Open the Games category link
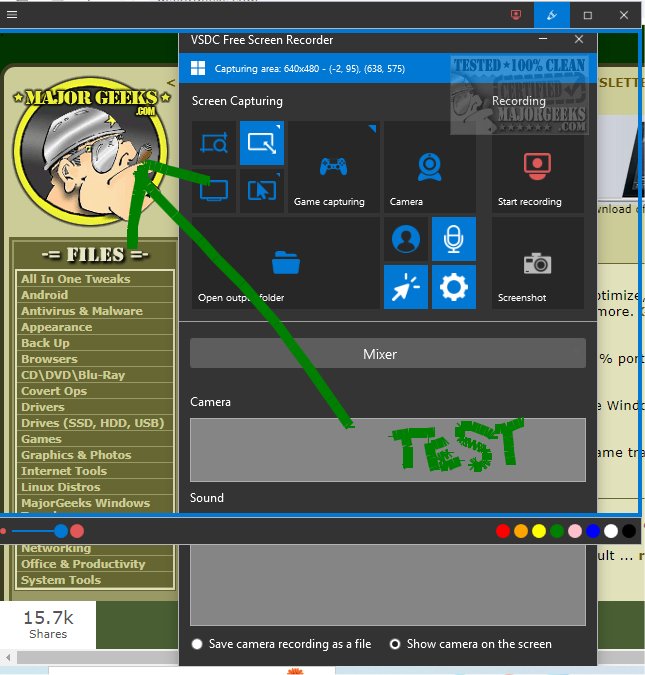The width and height of the screenshot is (645, 675). [x=41, y=439]
